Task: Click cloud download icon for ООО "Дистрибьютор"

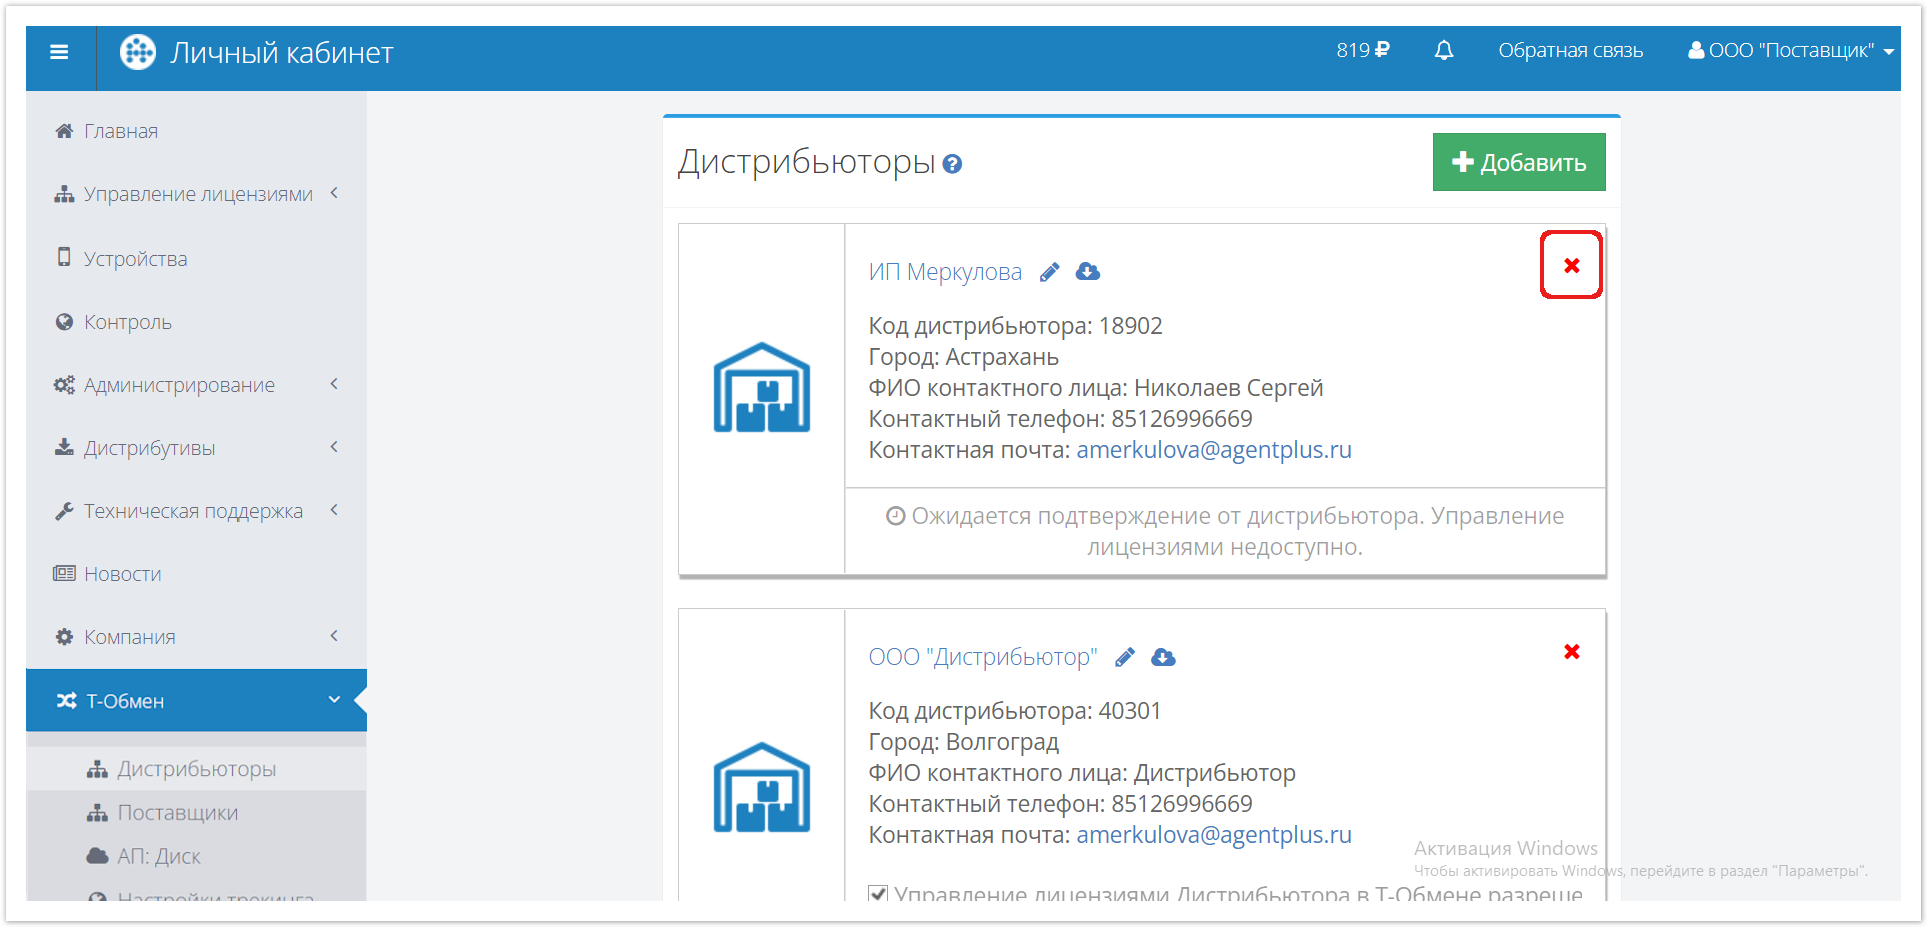Action: click(1163, 657)
